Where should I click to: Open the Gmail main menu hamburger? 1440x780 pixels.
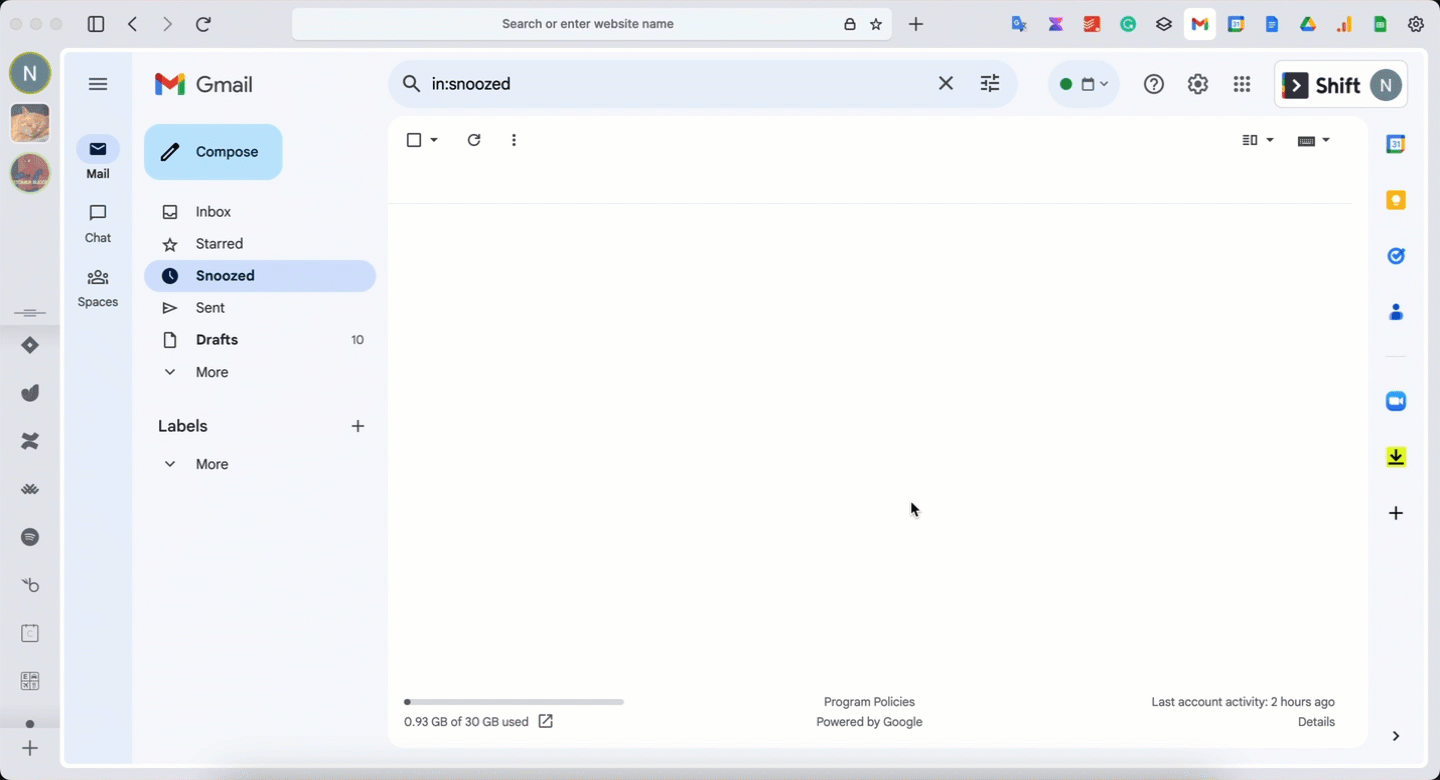[x=98, y=84]
